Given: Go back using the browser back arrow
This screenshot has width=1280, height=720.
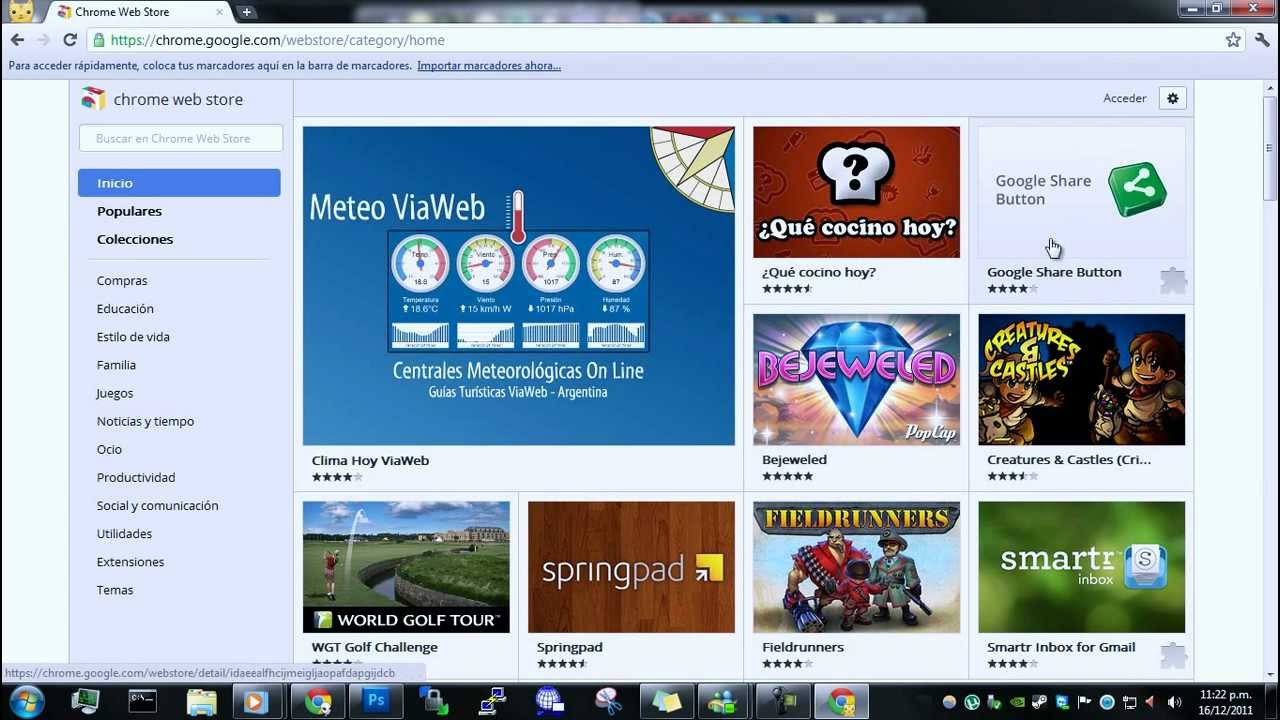Looking at the screenshot, I should pyautogui.click(x=17, y=40).
